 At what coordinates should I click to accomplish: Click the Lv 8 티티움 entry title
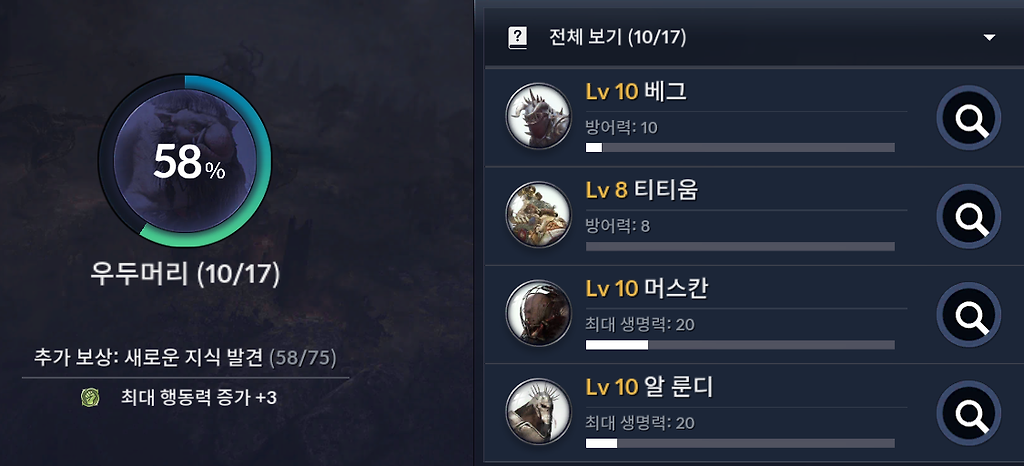642,190
